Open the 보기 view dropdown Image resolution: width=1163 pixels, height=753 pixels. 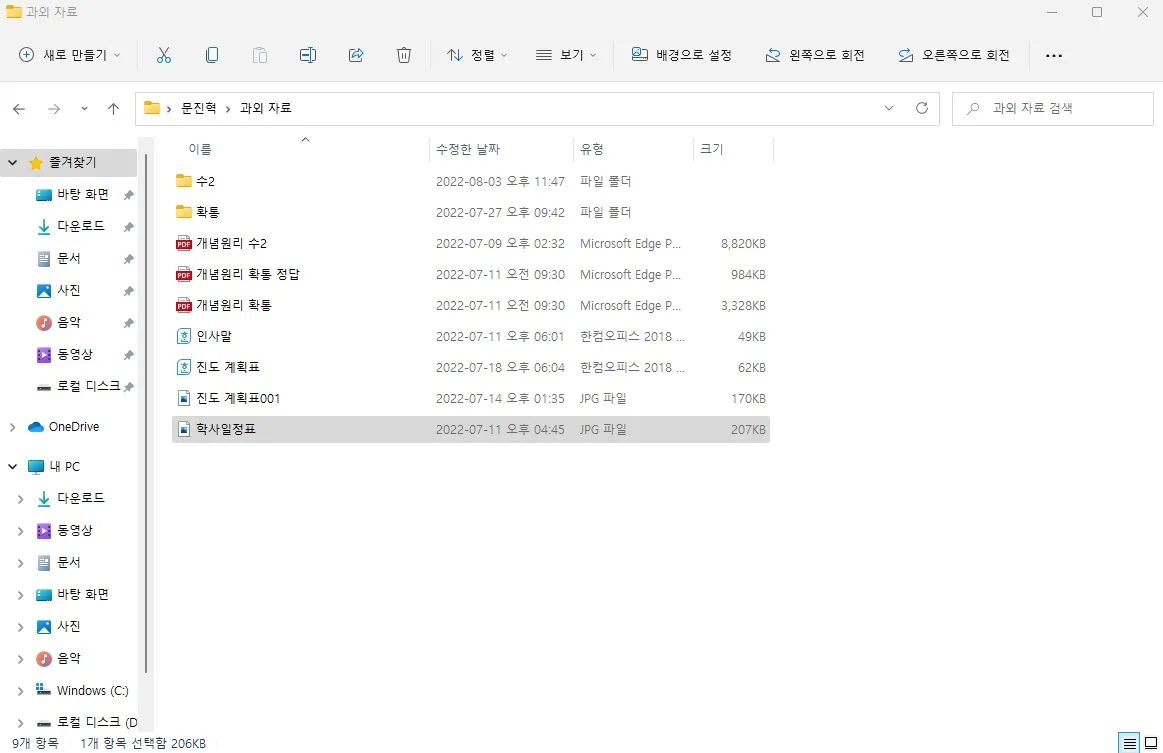[566, 55]
